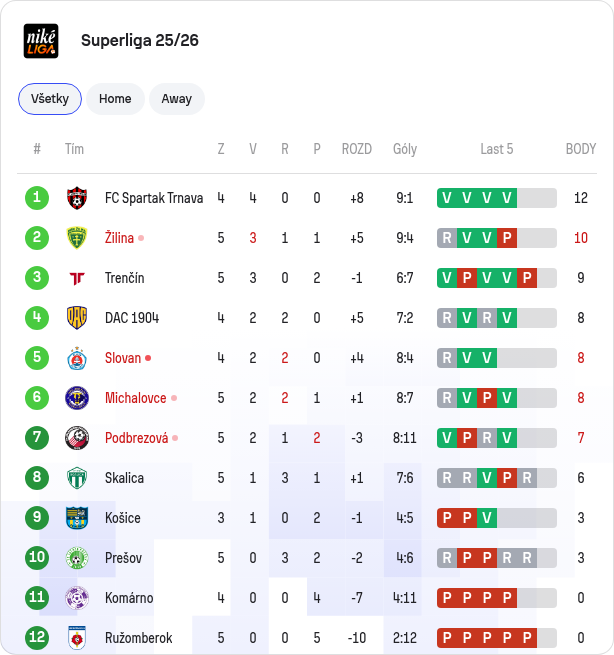Click Ružomberok's Last 5 results bar
This screenshot has width=614, height=655.
[497, 638]
